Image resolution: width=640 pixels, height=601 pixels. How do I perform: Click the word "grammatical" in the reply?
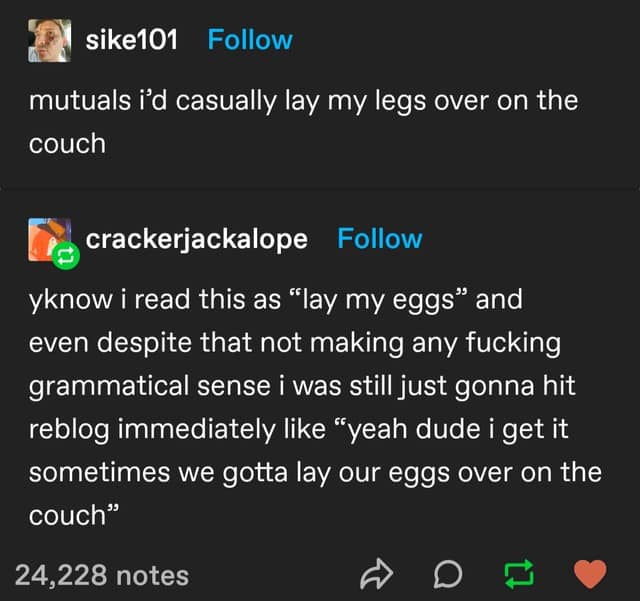tap(109, 387)
